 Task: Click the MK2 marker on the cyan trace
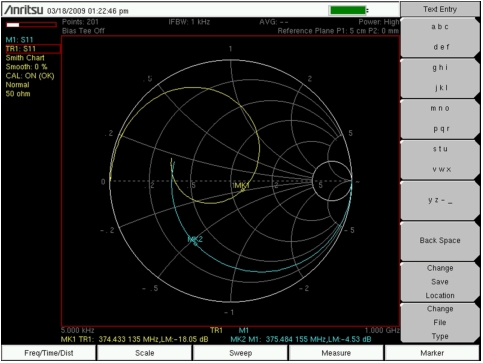point(195,240)
